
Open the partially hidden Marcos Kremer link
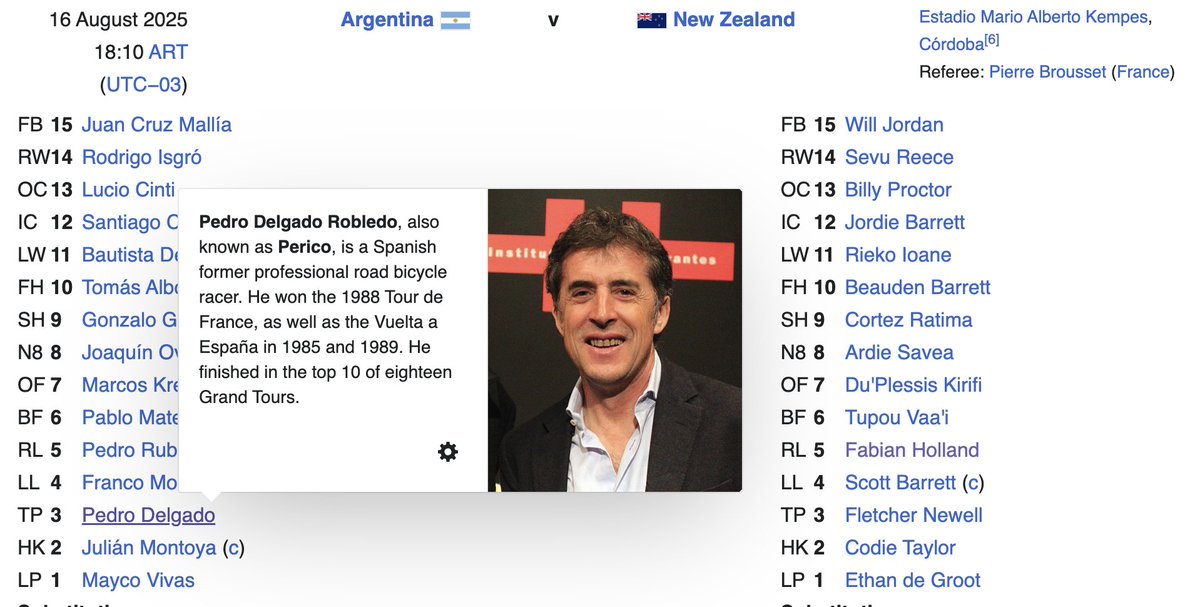point(130,385)
